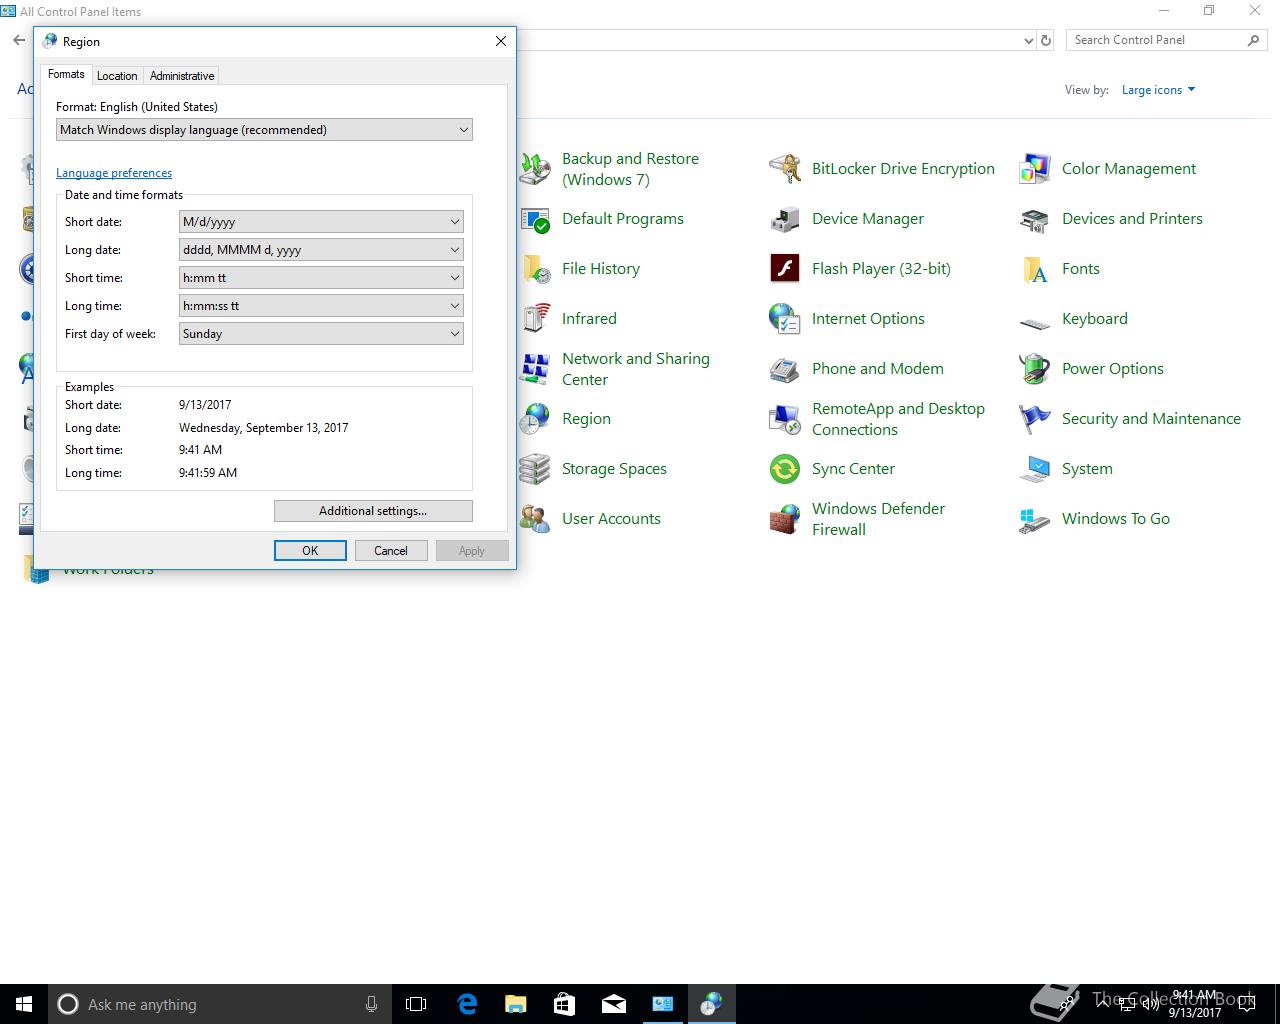Switch to the Location tab
The height and width of the screenshot is (1024, 1280).
(x=117, y=76)
